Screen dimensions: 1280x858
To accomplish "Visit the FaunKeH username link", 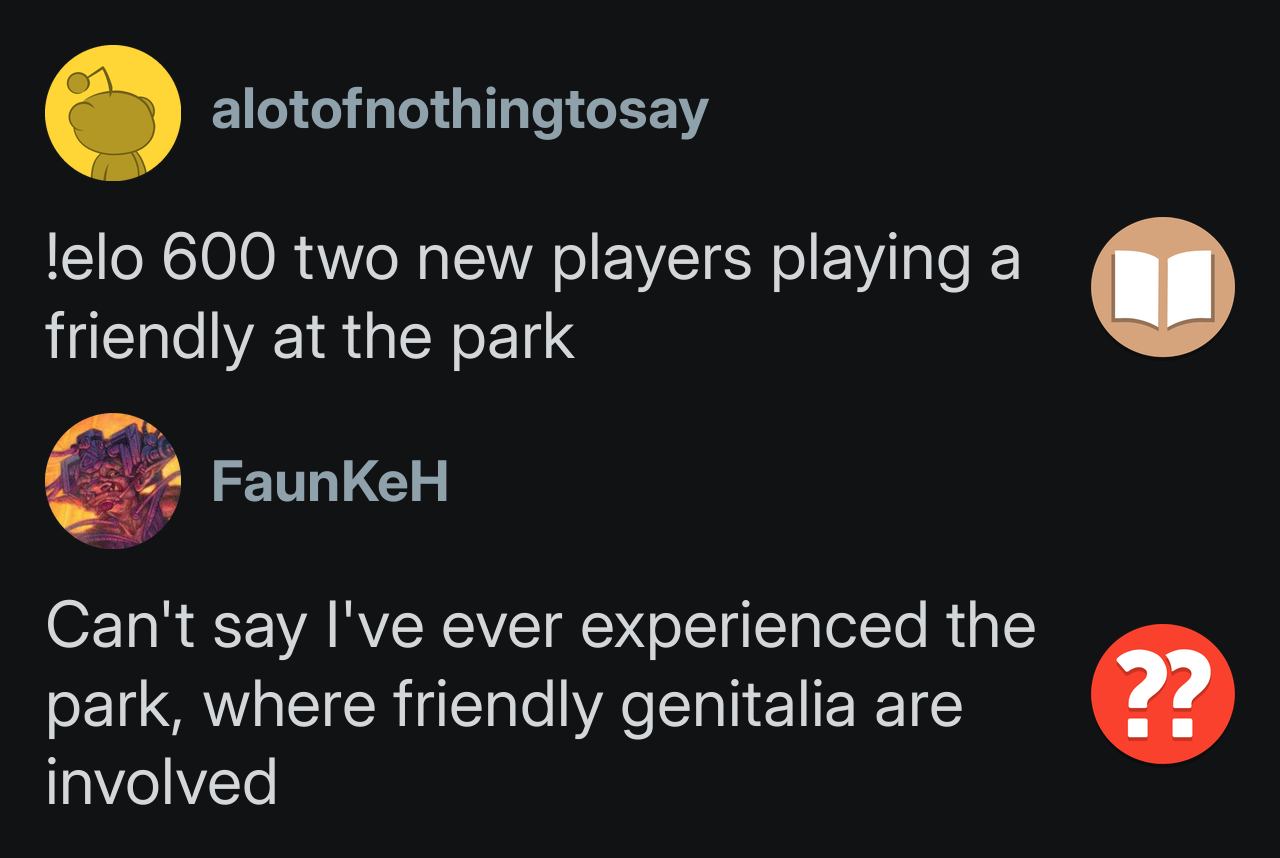I will 329,483.
